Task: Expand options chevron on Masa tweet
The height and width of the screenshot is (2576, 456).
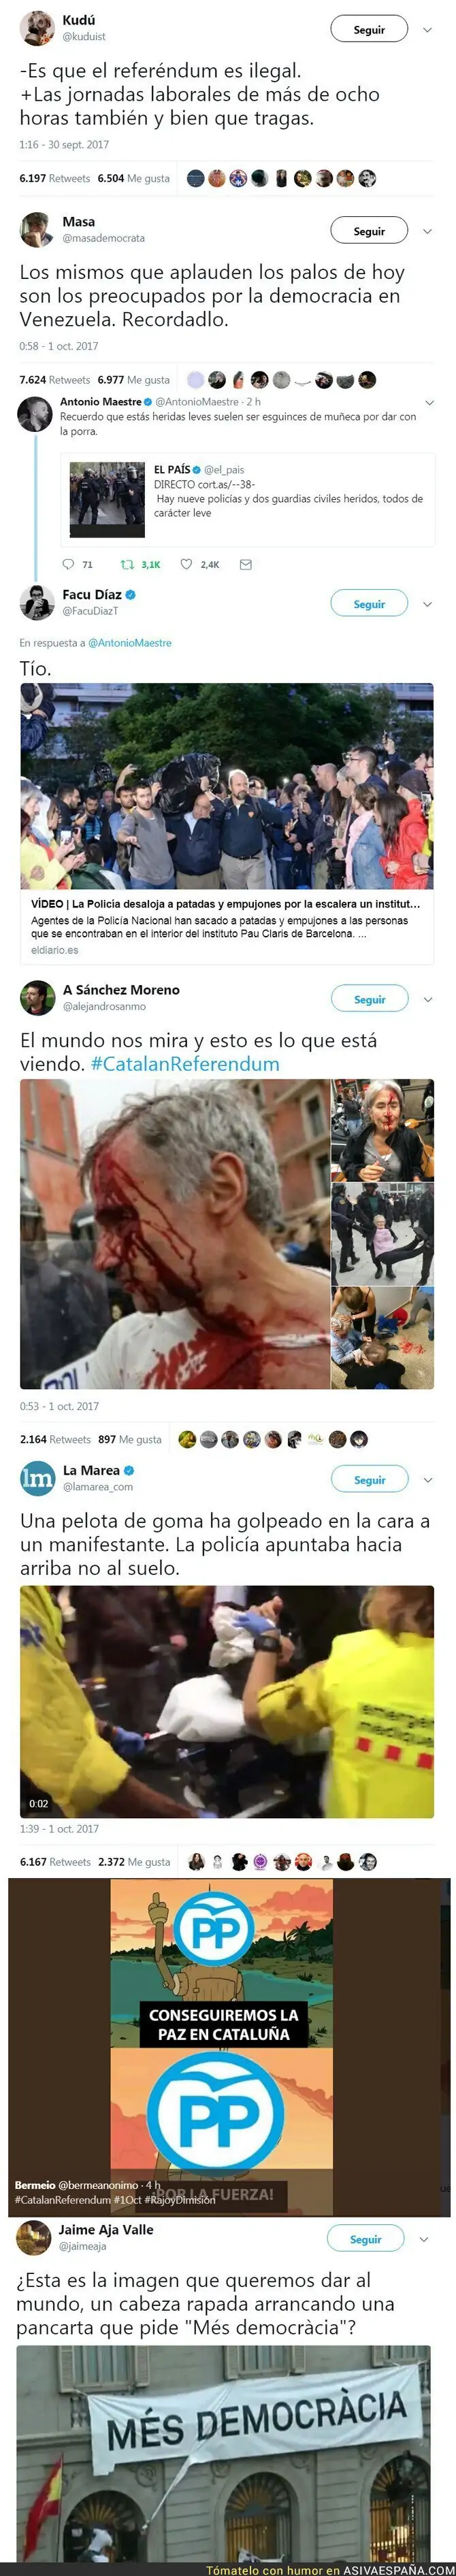Action: pos(428,231)
